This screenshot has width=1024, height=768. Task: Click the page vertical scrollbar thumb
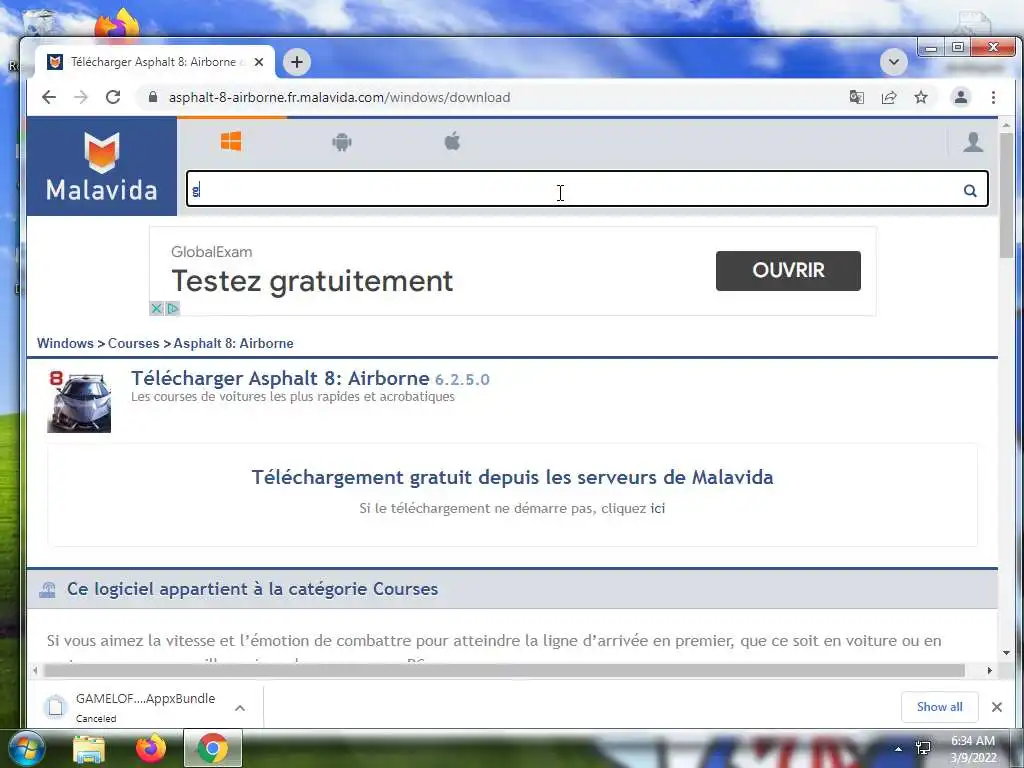(x=1006, y=195)
